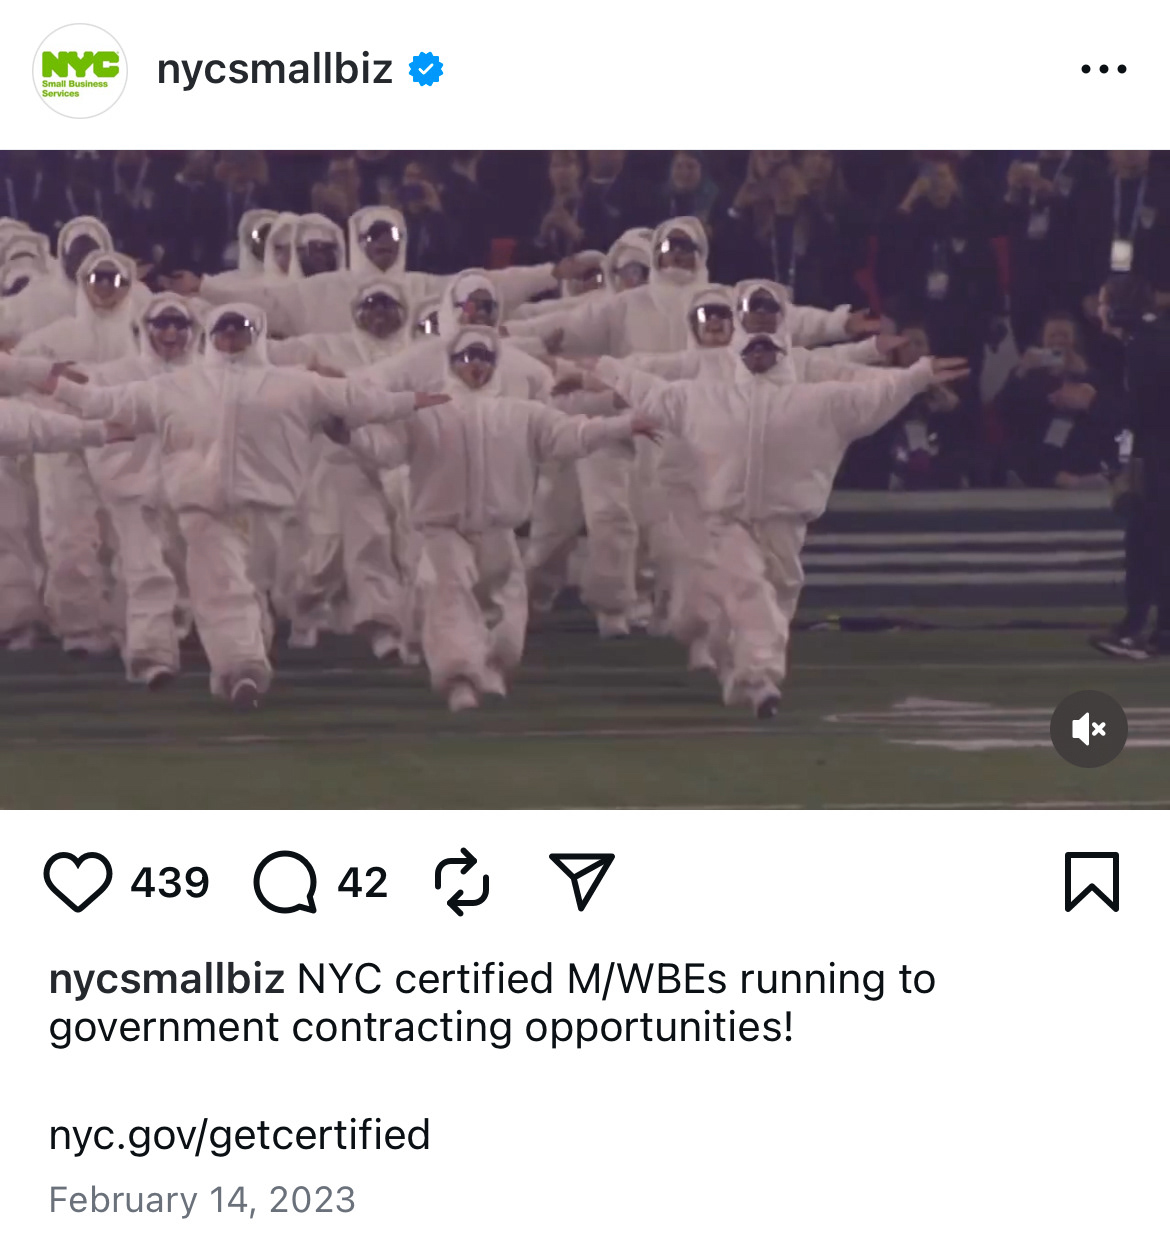Like the post with the heart icon
Viewport: 1170px width, 1249px height.
click(78, 882)
